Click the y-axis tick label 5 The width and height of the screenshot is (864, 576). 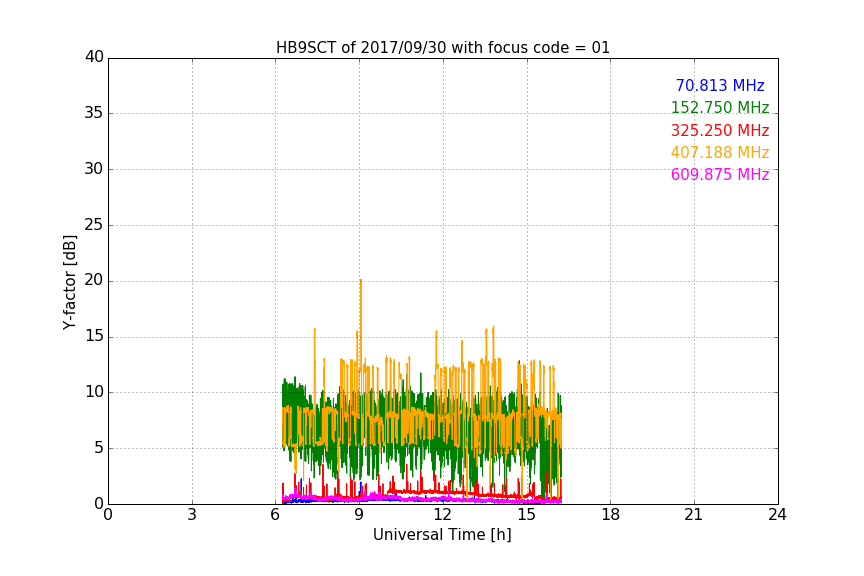(x=99, y=448)
